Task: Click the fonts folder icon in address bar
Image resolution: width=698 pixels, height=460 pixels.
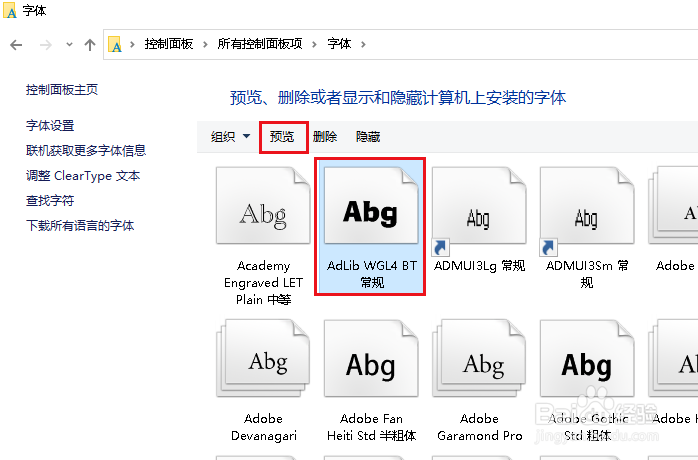Action: point(115,45)
